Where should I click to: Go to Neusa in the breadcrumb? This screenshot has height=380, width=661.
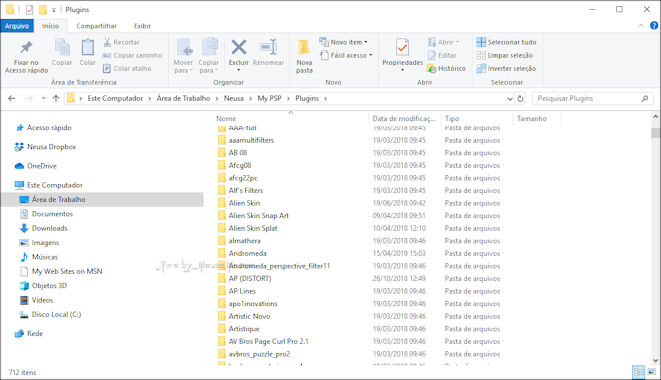coord(234,98)
